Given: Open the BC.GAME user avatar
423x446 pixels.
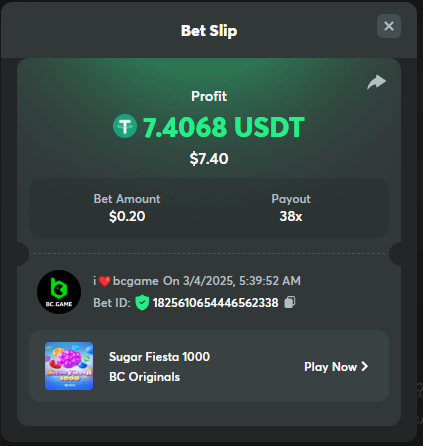Looking at the screenshot, I should coord(59,292).
